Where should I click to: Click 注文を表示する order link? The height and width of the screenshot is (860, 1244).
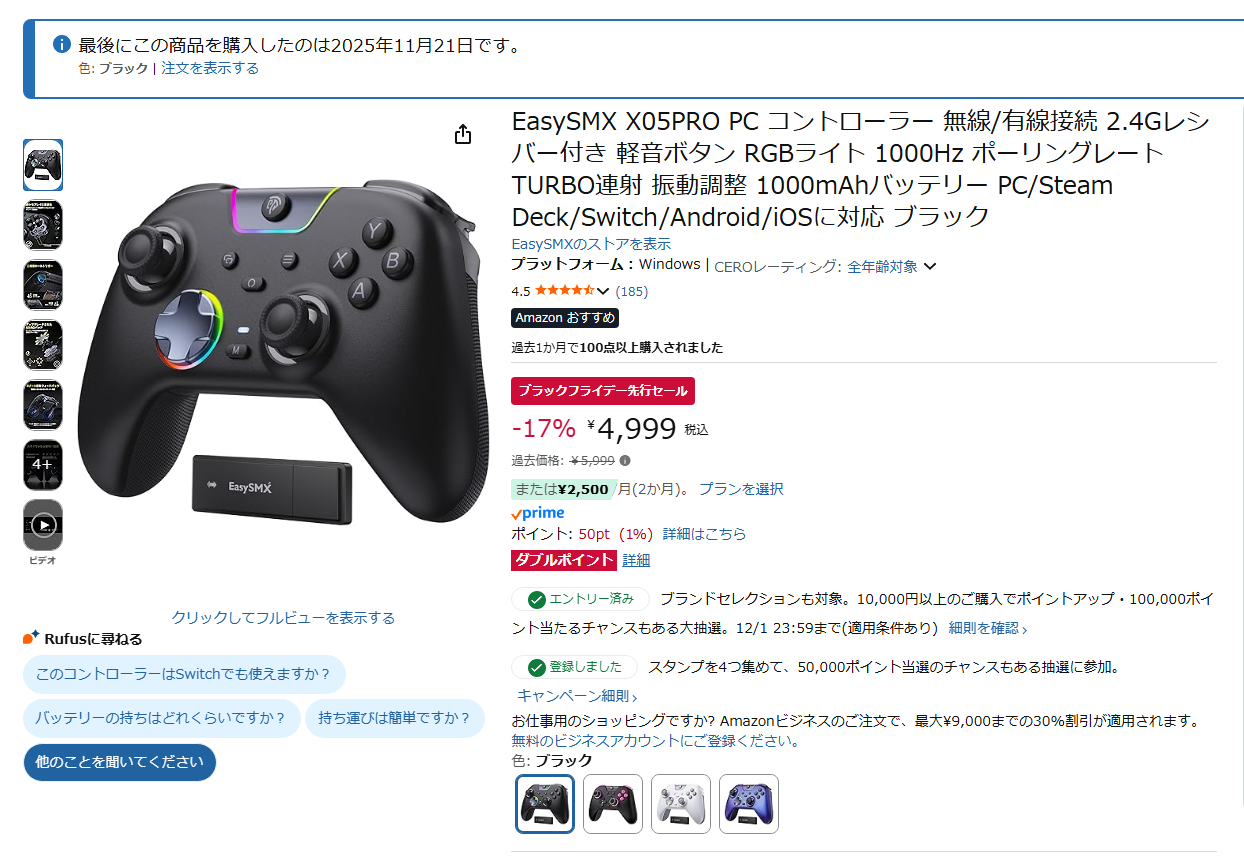(x=210, y=68)
